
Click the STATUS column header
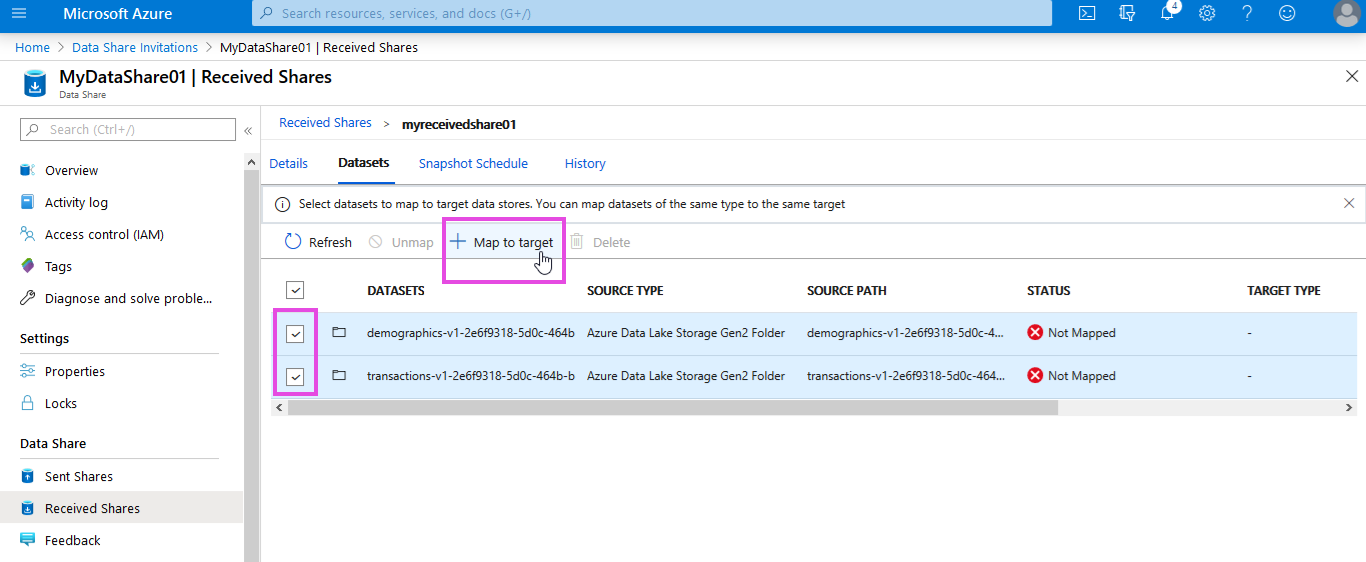(1049, 290)
